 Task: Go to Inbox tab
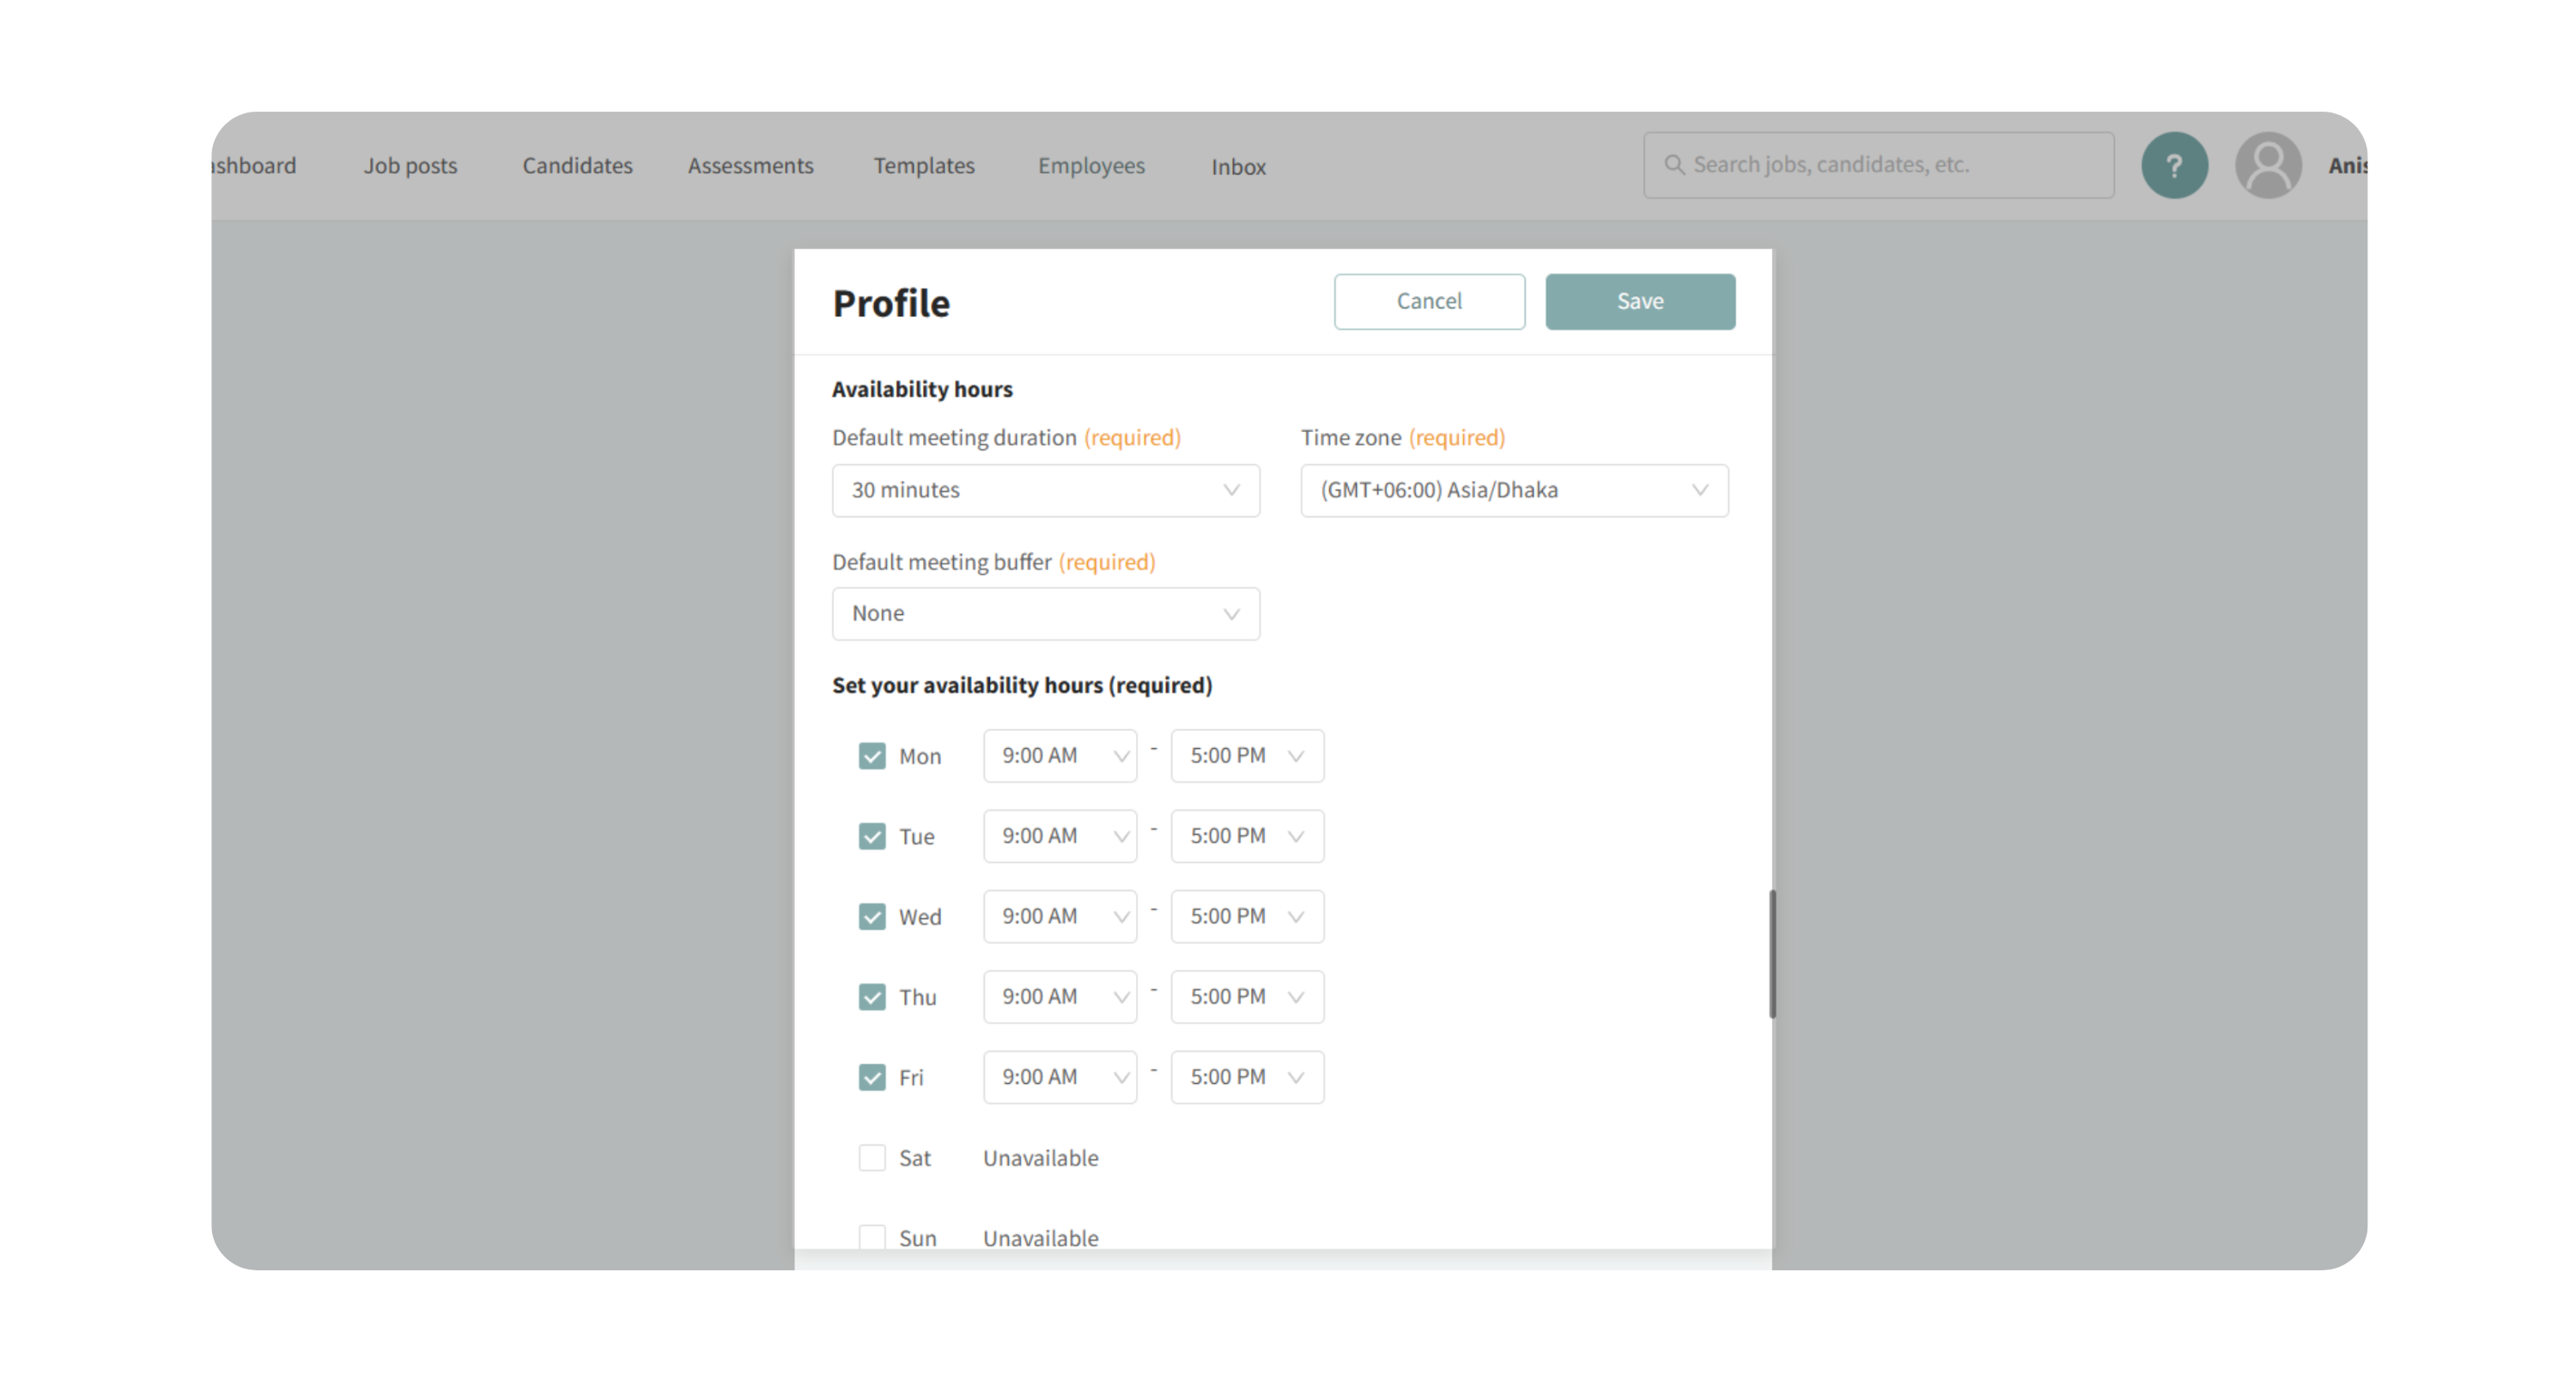point(1238,167)
